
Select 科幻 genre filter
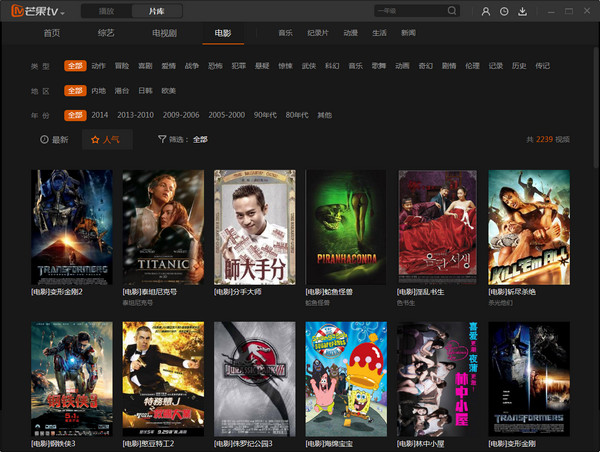[x=332, y=66]
